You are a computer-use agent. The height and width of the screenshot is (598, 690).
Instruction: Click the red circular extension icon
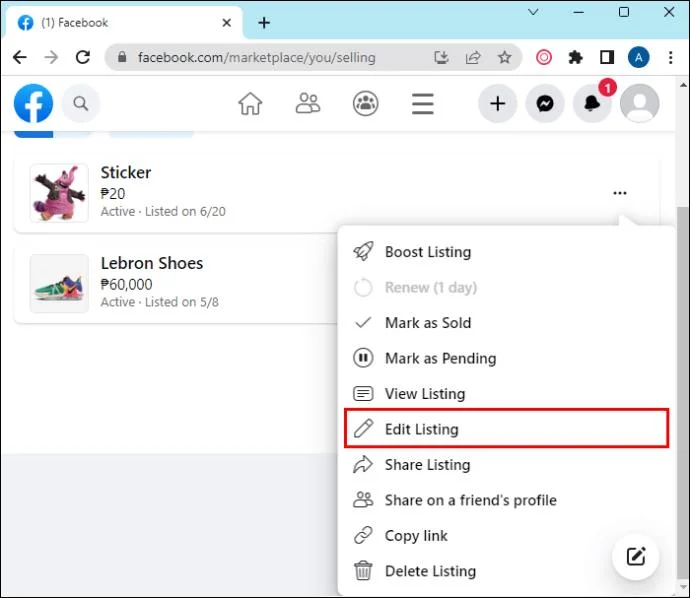point(544,57)
